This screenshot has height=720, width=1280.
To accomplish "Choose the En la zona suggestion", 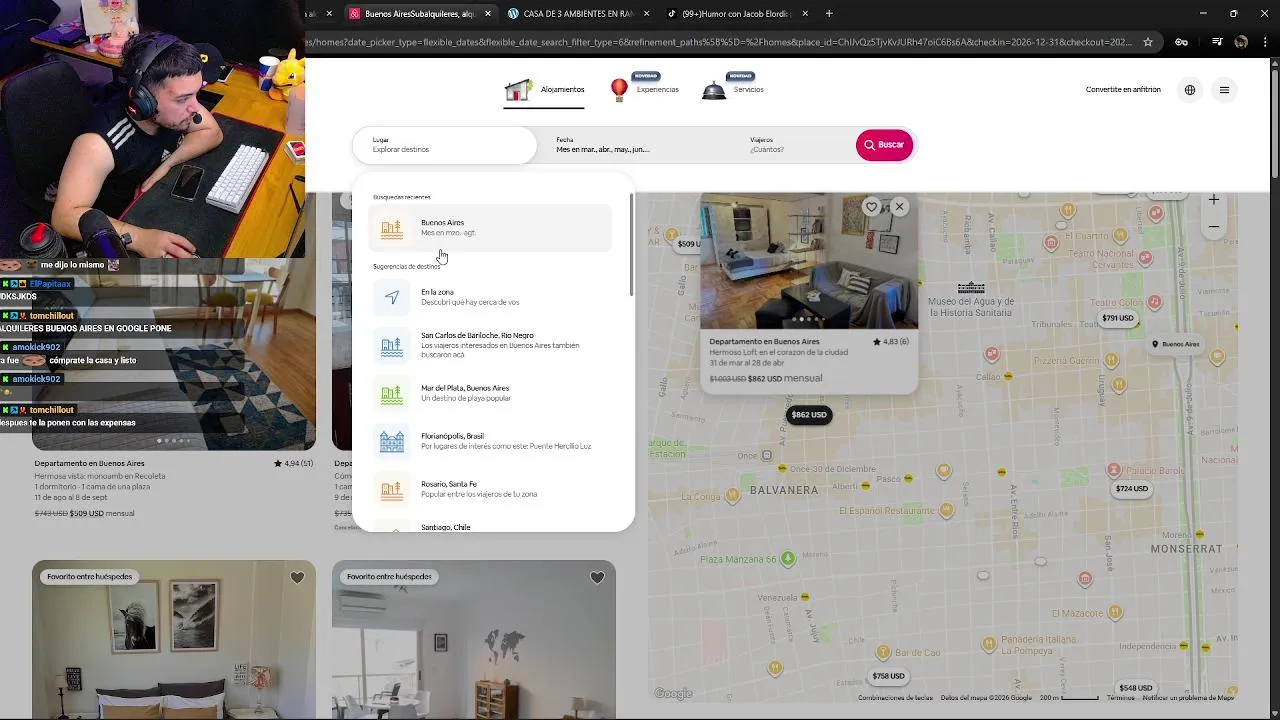I will 490,297.
